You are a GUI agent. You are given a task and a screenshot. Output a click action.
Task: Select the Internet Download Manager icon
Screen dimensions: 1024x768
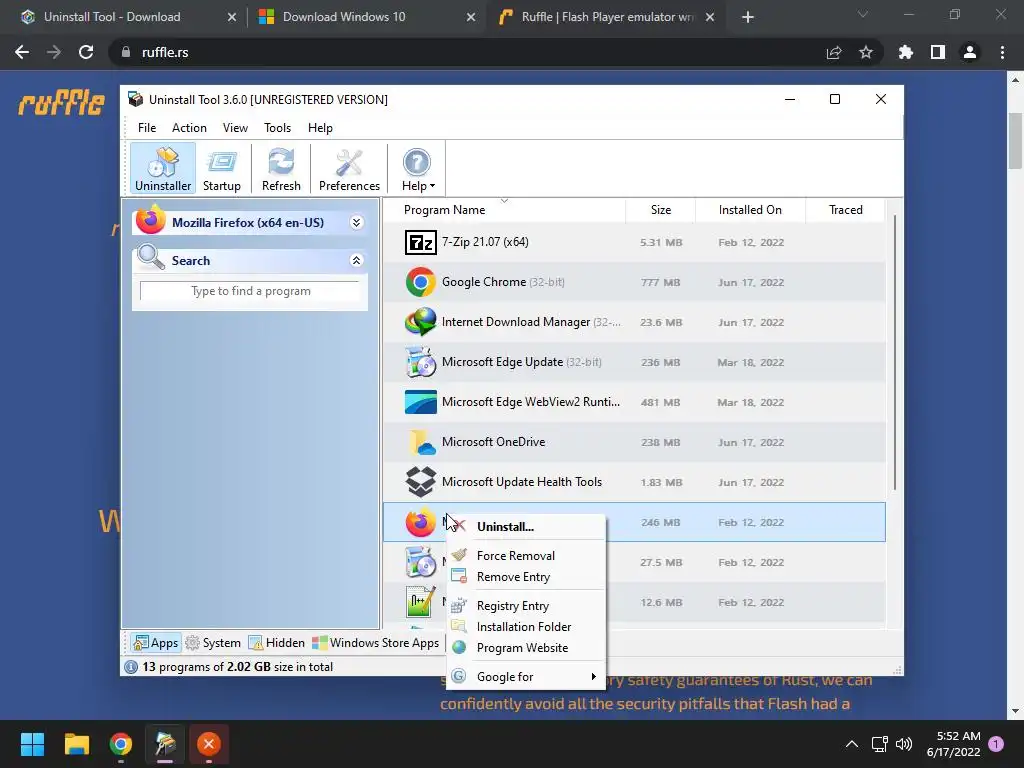pos(420,322)
